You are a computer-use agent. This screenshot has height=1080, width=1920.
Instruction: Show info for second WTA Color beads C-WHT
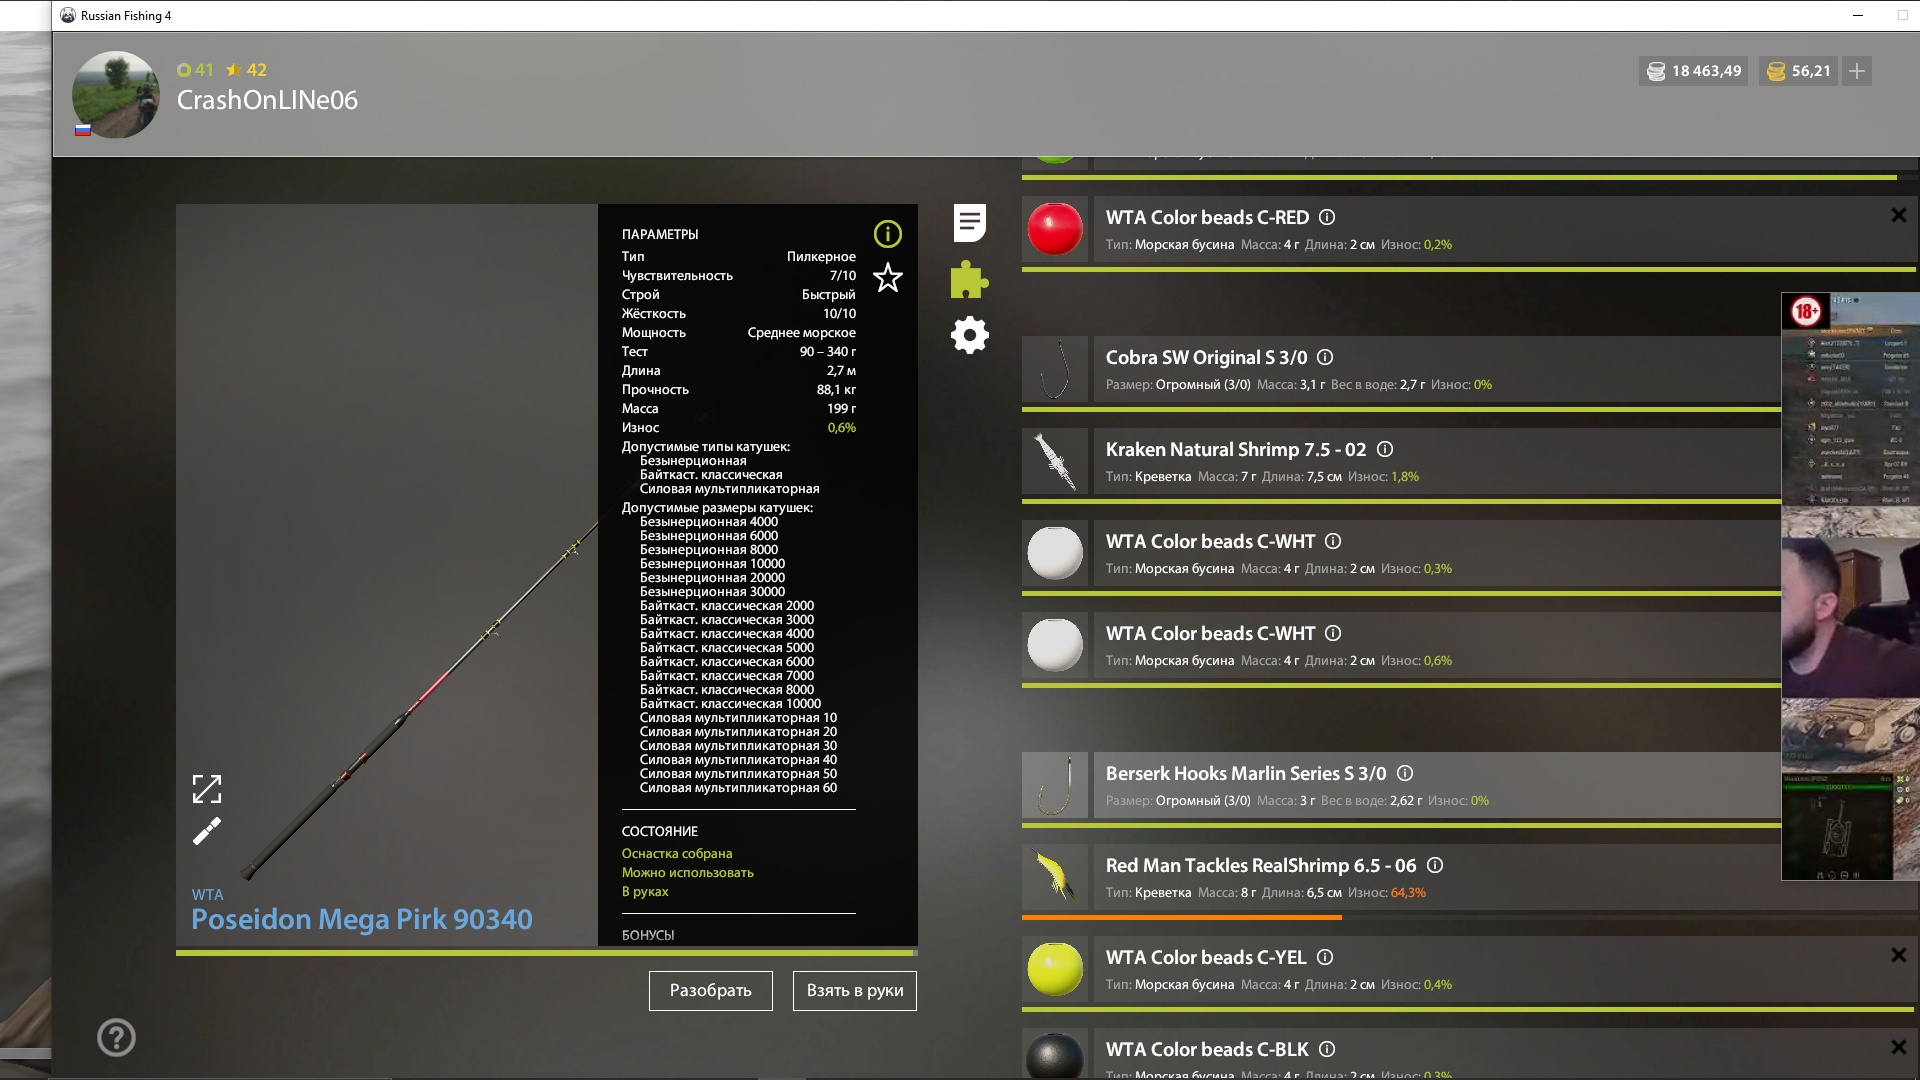[x=1333, y=633]
